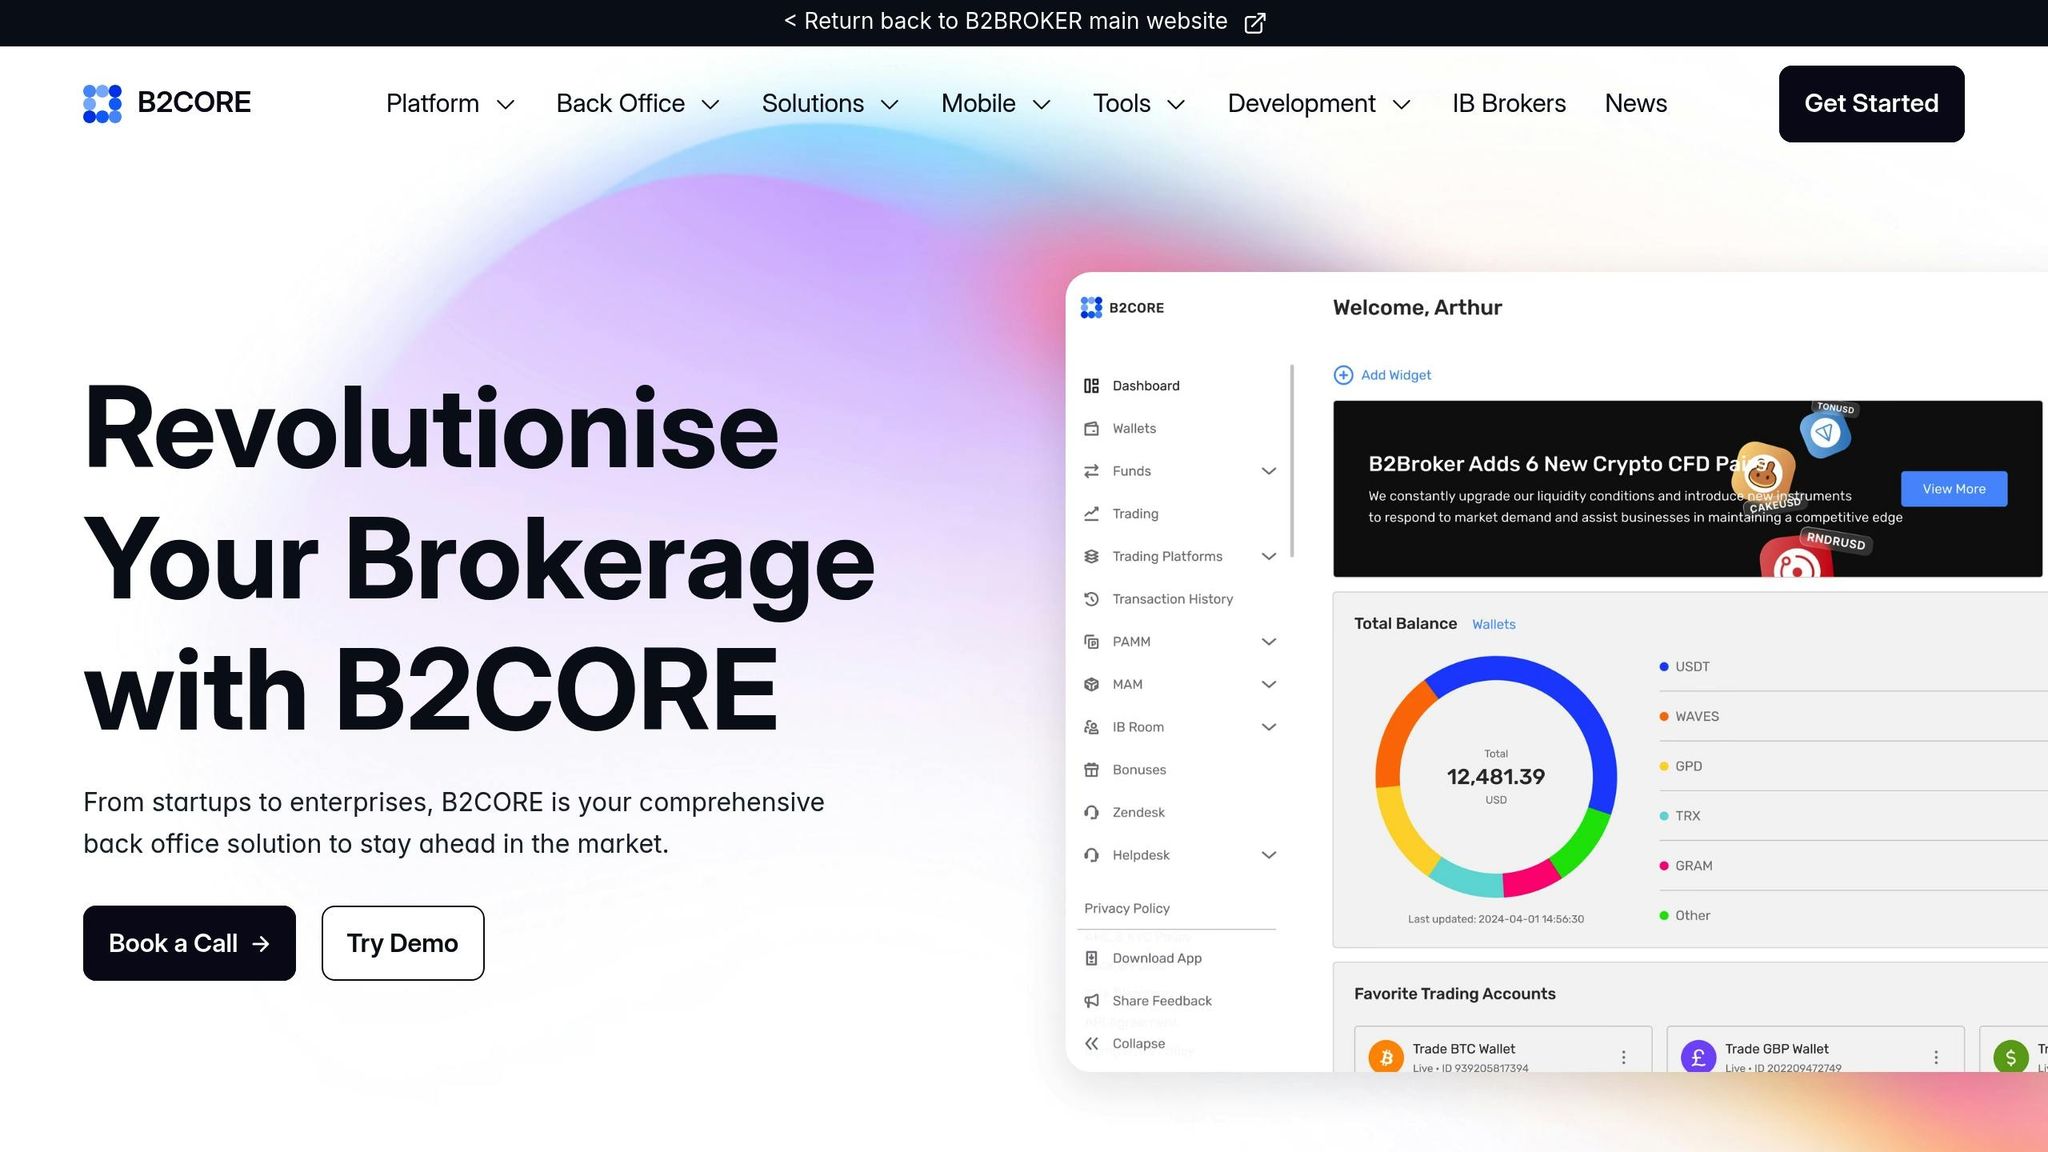
Task: Click the Get Started button
Action: click(1871, 104)
